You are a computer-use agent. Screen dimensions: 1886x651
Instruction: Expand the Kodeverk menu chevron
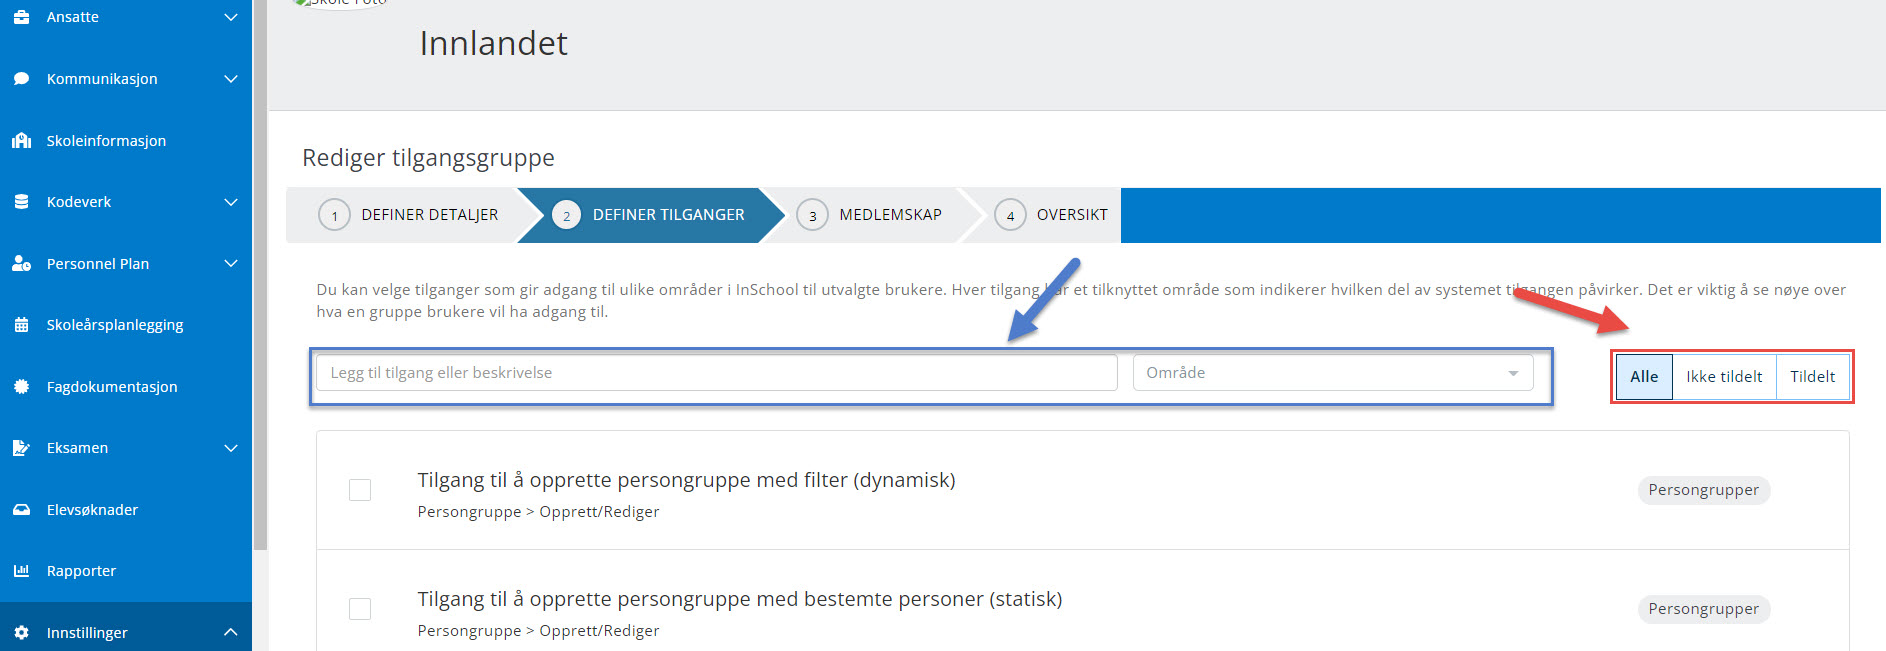click(230, 202)
